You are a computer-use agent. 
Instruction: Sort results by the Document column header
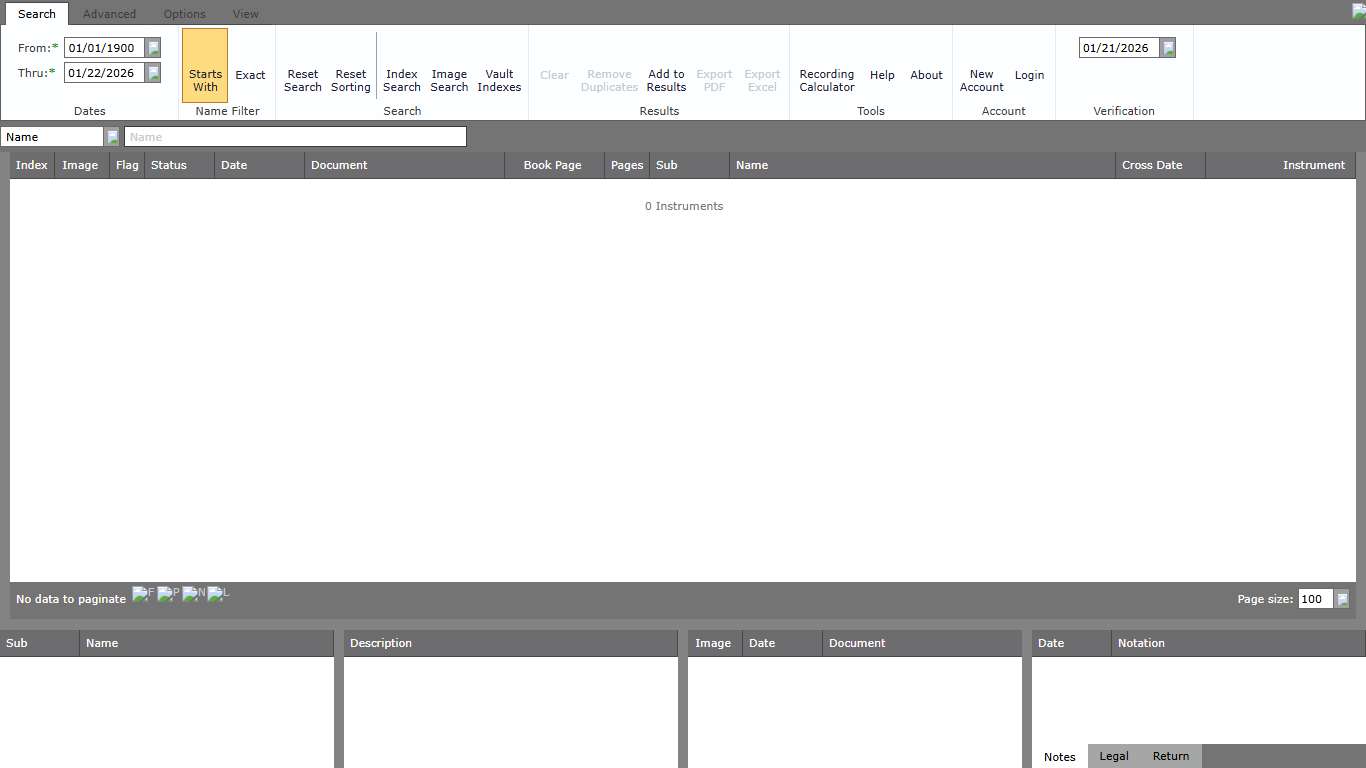[339, 165]
